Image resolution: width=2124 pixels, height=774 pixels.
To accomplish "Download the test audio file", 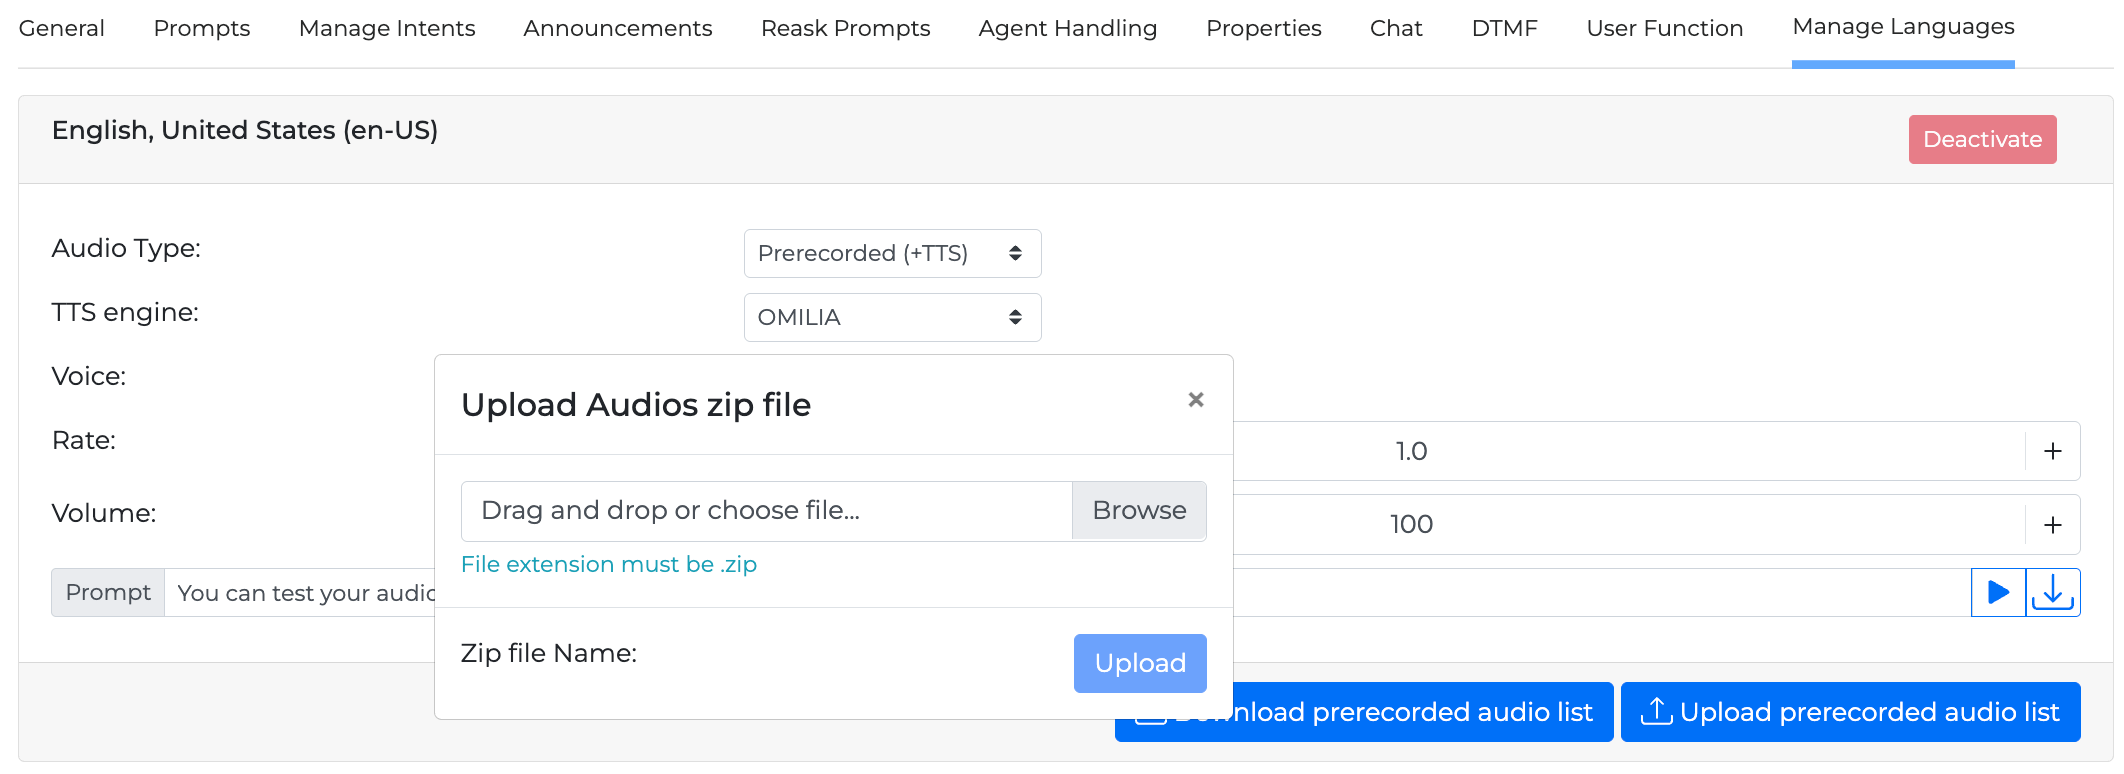I will click(2053, 593).
